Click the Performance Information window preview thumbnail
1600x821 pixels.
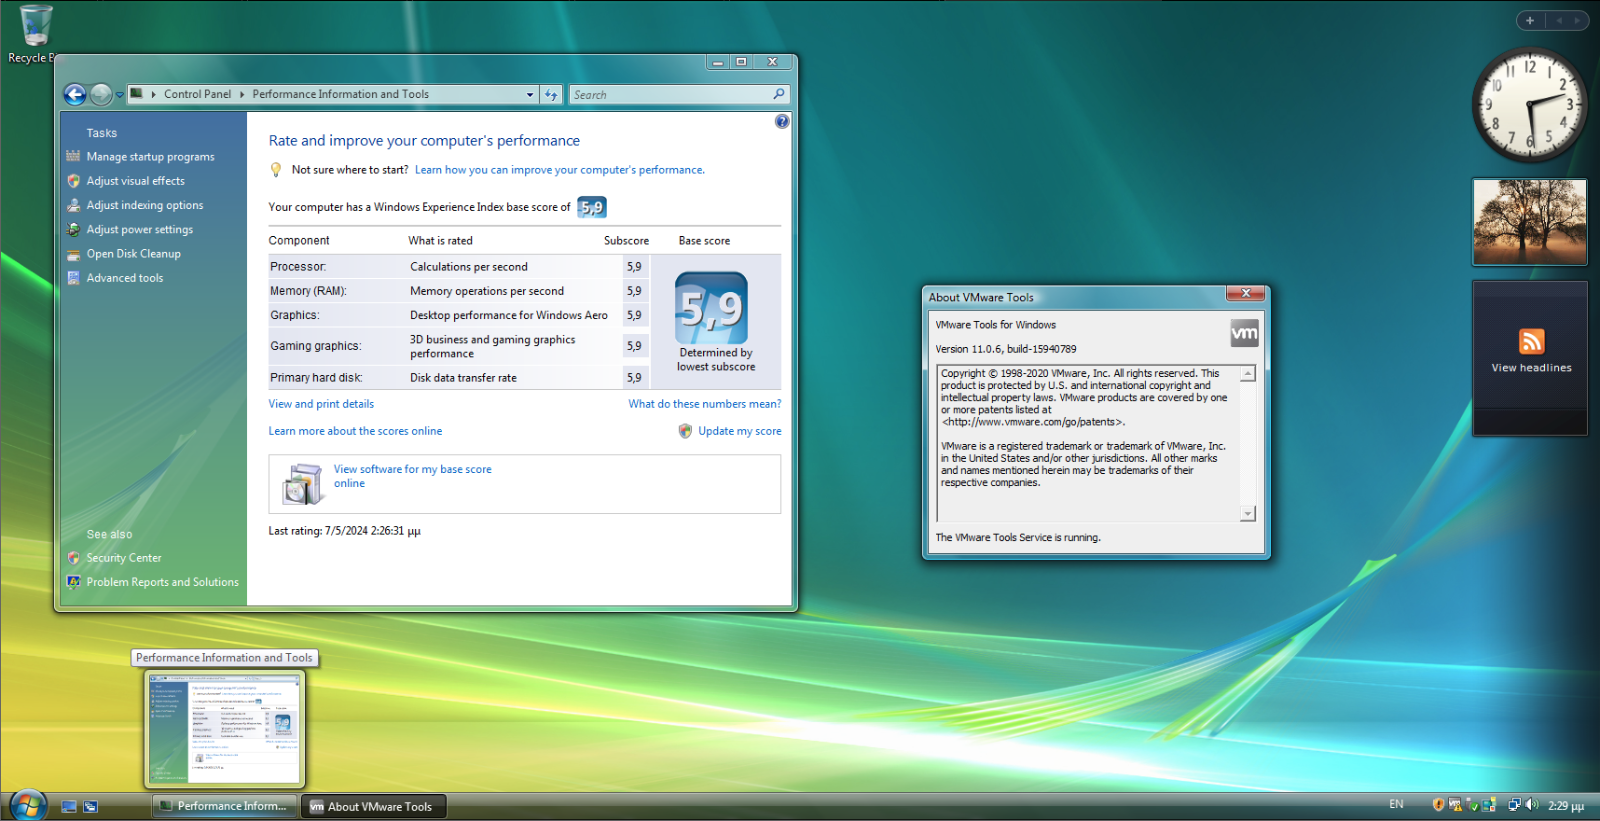point(224,728)
